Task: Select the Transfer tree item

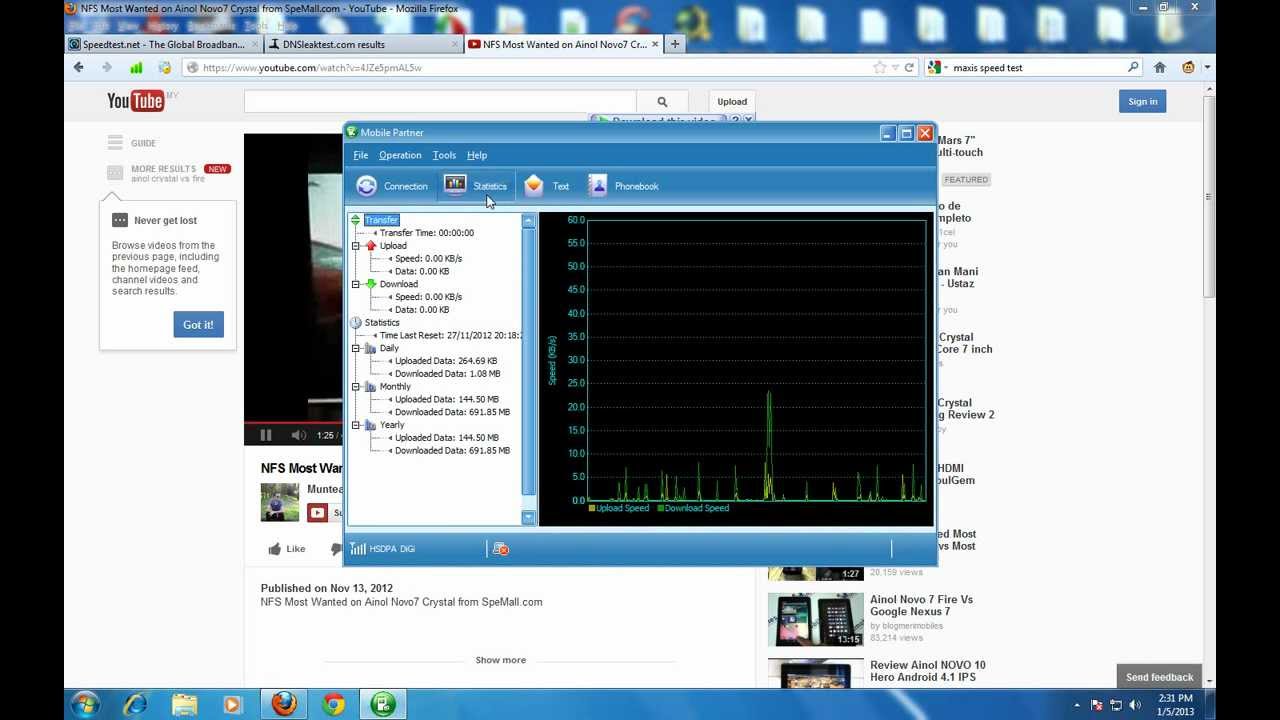Action: [381, 220]
